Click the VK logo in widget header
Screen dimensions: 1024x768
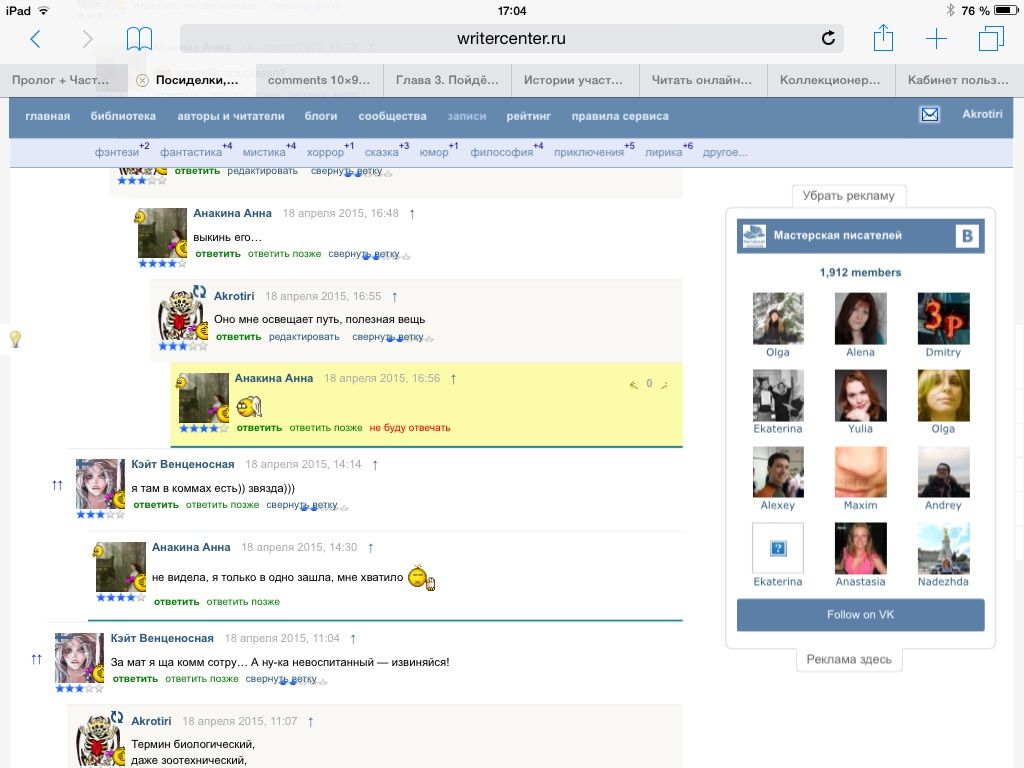(x=967, y=236)
